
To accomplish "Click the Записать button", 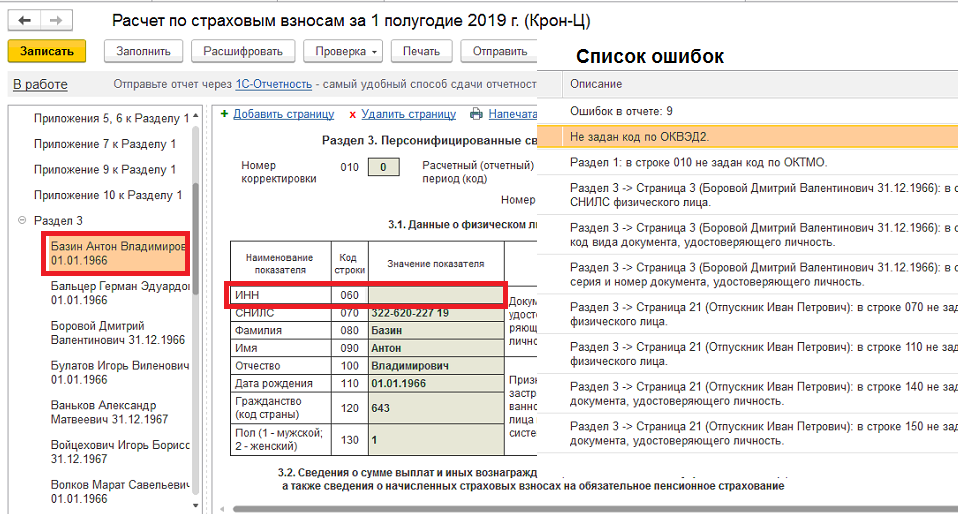I will [x=46, y=51].
